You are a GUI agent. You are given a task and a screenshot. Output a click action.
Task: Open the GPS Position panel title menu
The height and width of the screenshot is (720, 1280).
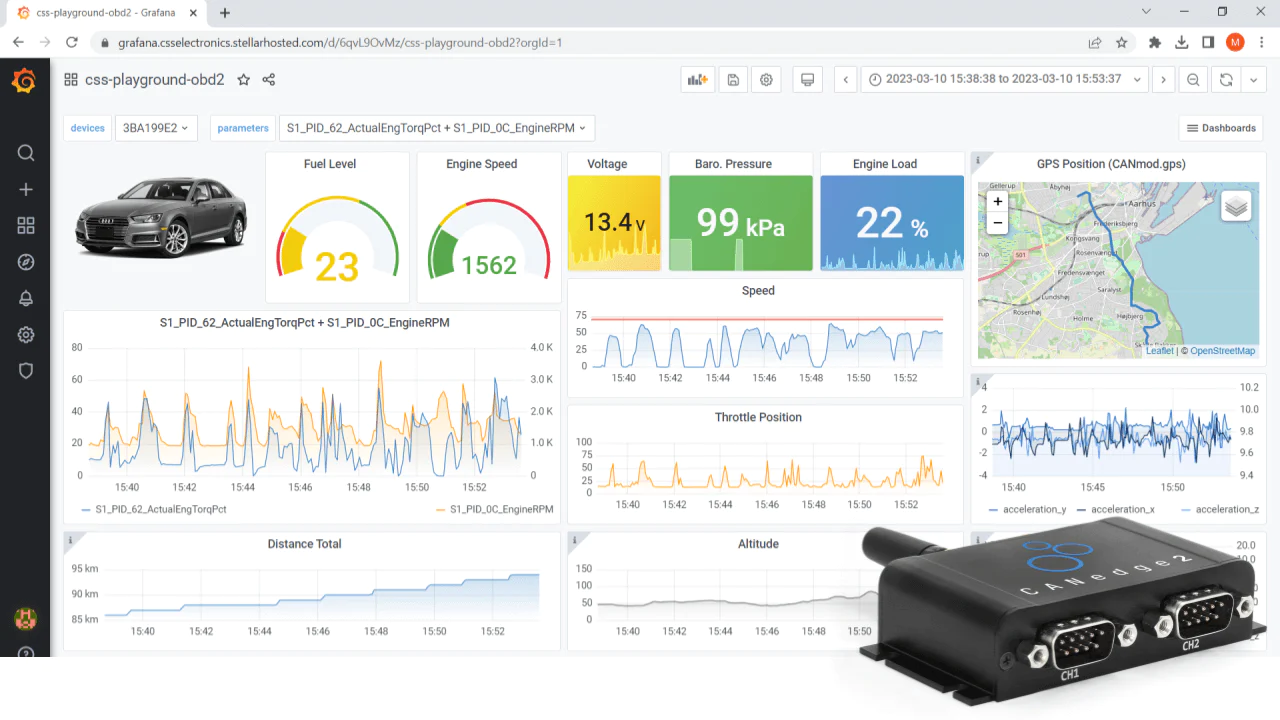pyautogui.click(x=1111, y=164)
